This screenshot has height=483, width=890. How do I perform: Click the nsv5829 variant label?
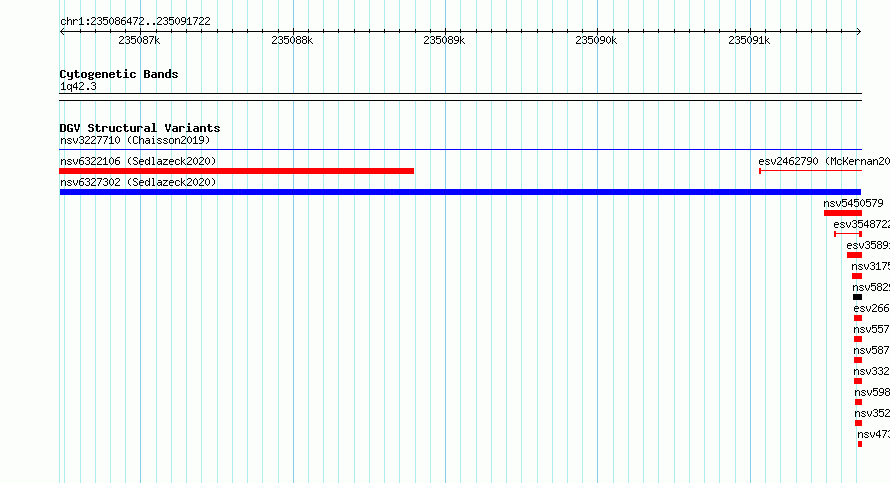coord(871,287)
